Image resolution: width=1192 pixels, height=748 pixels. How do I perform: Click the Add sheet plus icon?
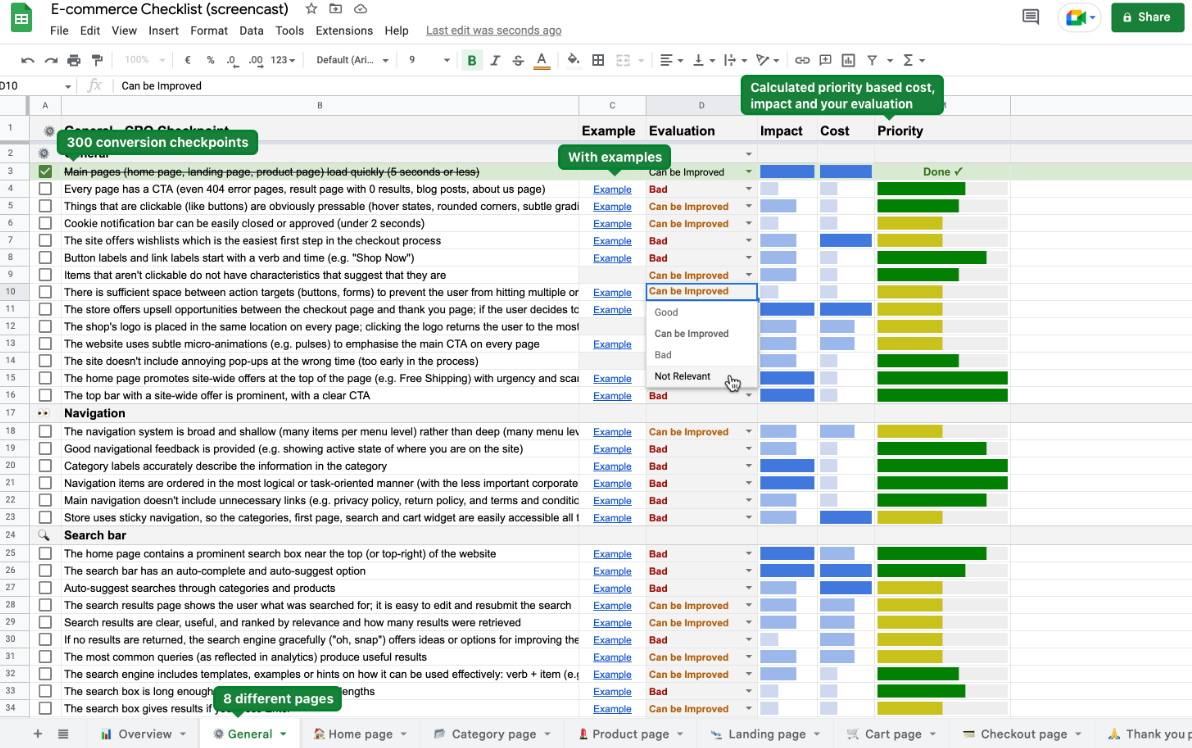click(x=37, y=734)
